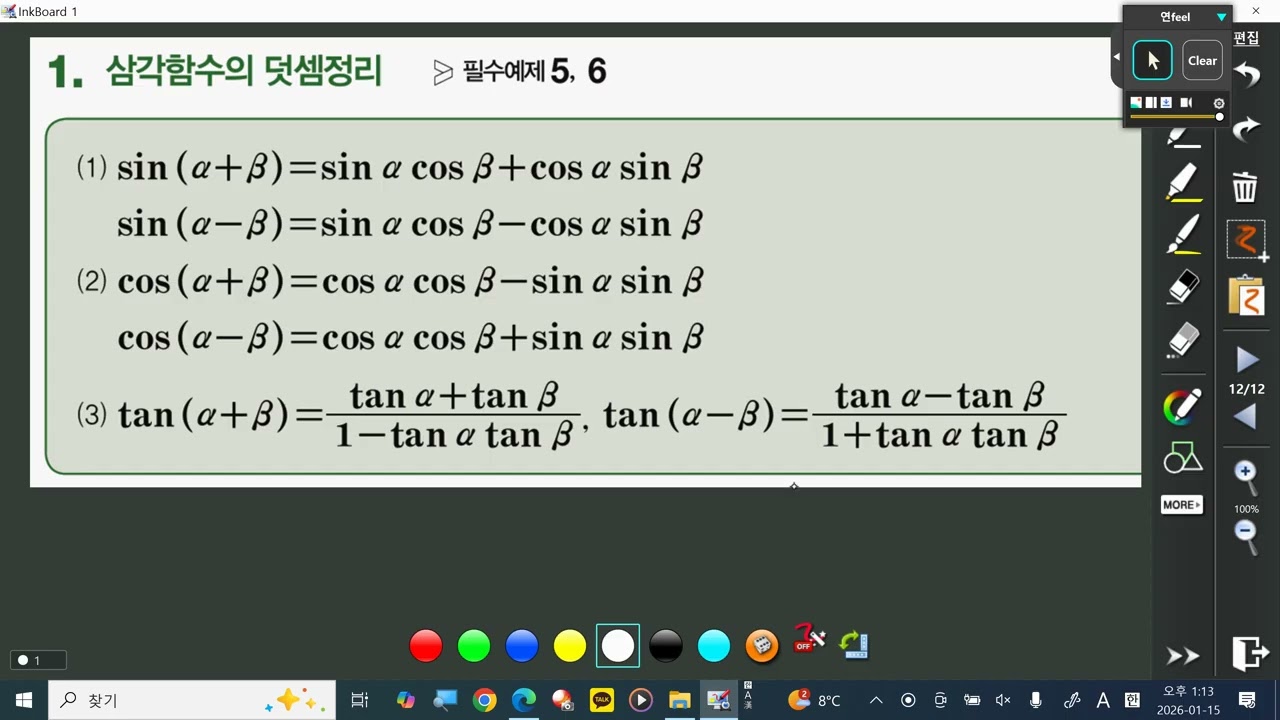The height and width of the screenshot is (720, 1280).
Task: Toggle the 한 Korean IME indicator
Action: click(1132, 700)
